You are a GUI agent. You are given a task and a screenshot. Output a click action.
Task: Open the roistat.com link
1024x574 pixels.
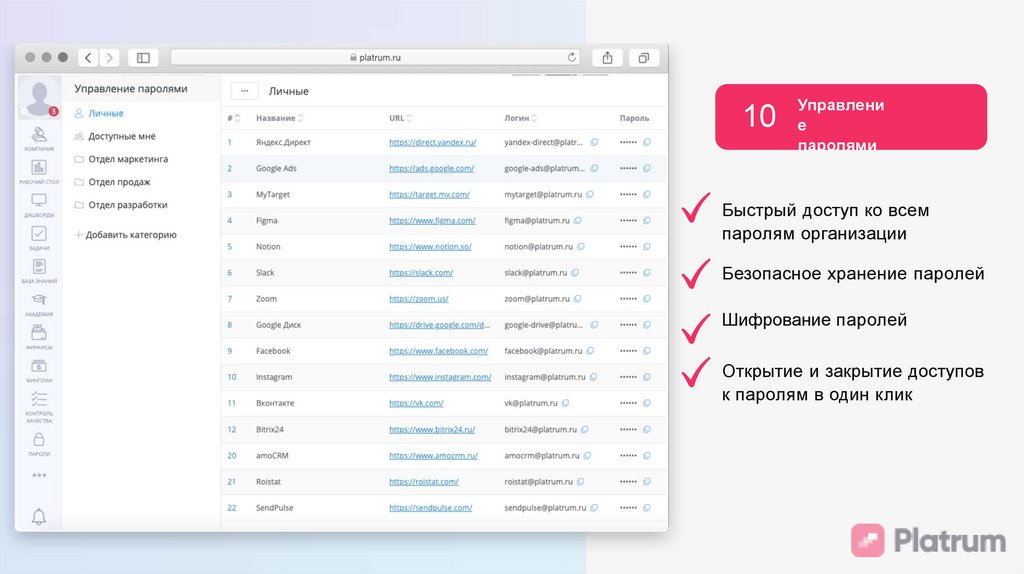423,482
